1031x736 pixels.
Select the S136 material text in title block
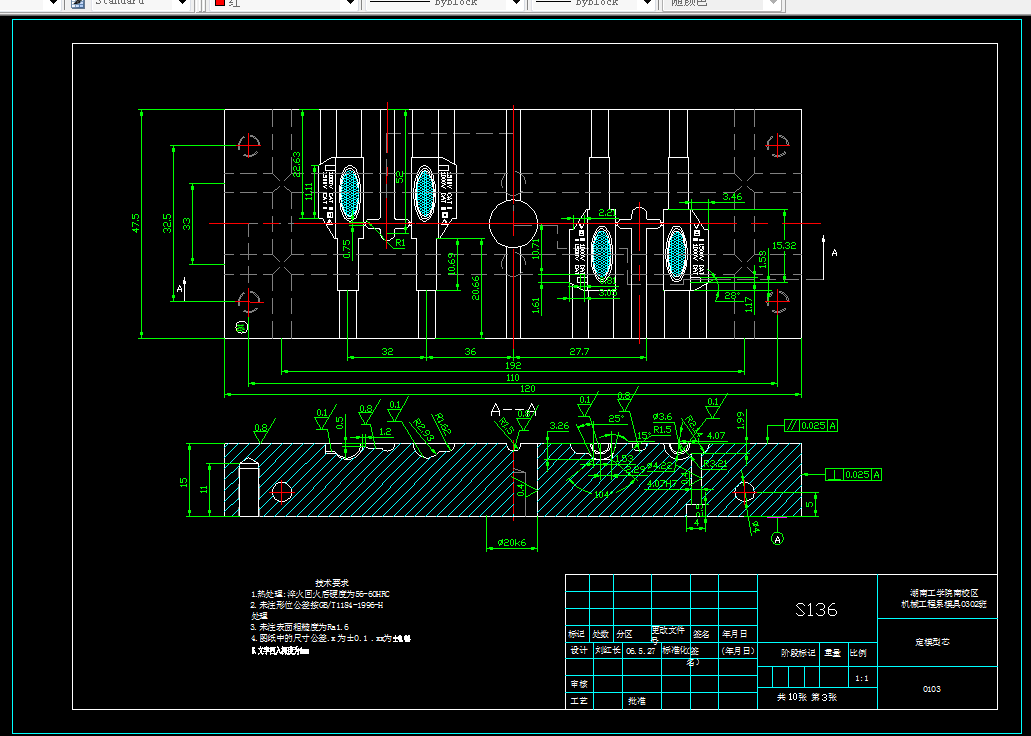pyautogui.click(x=815, y=609)
